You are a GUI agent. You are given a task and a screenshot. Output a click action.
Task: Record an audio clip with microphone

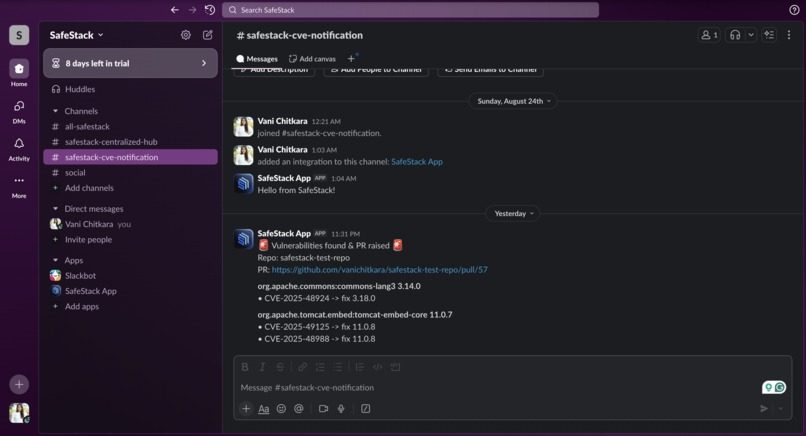click(341, 408)
